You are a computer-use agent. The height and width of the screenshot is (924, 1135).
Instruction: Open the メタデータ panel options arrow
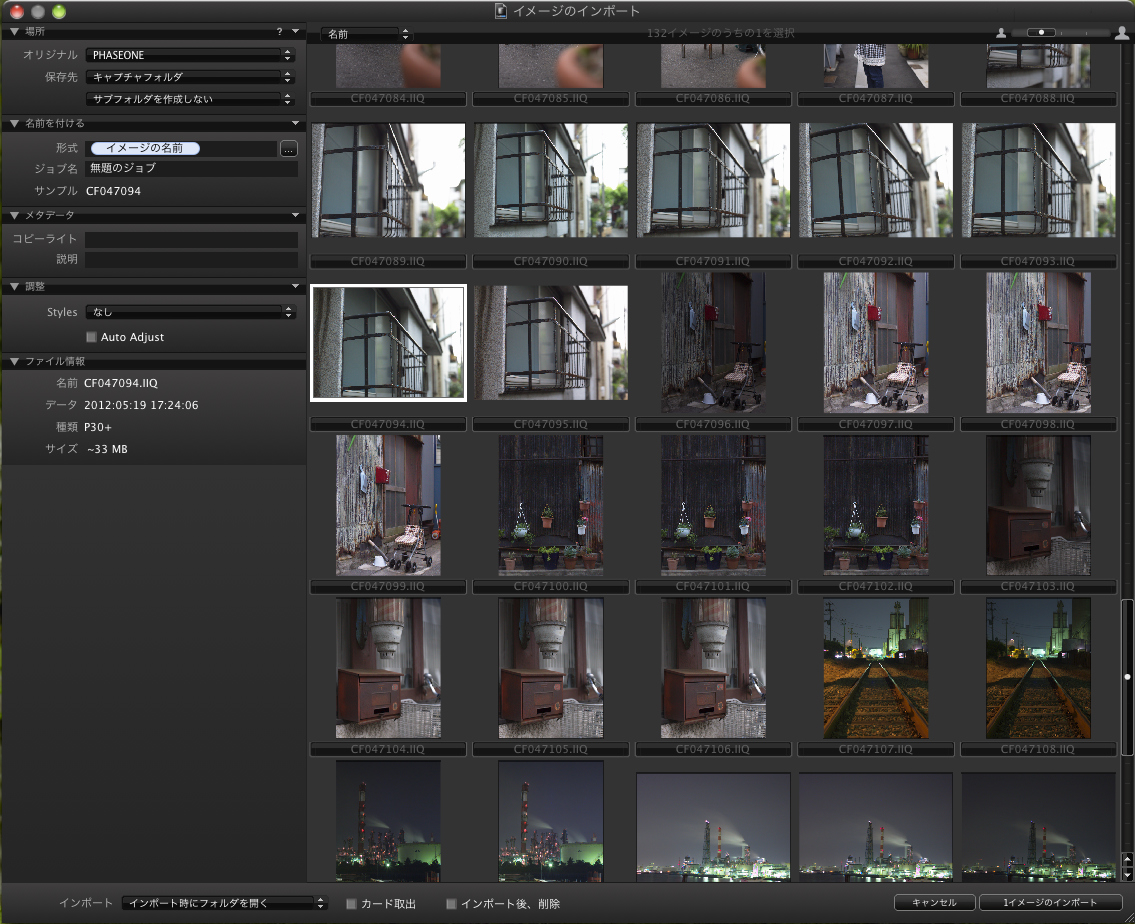(x=295, y=216)
